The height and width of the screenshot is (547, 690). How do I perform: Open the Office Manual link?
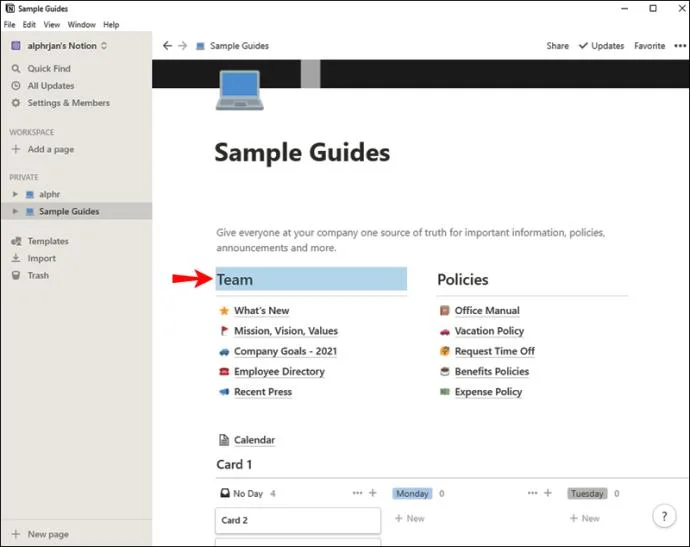click(487, 311)
